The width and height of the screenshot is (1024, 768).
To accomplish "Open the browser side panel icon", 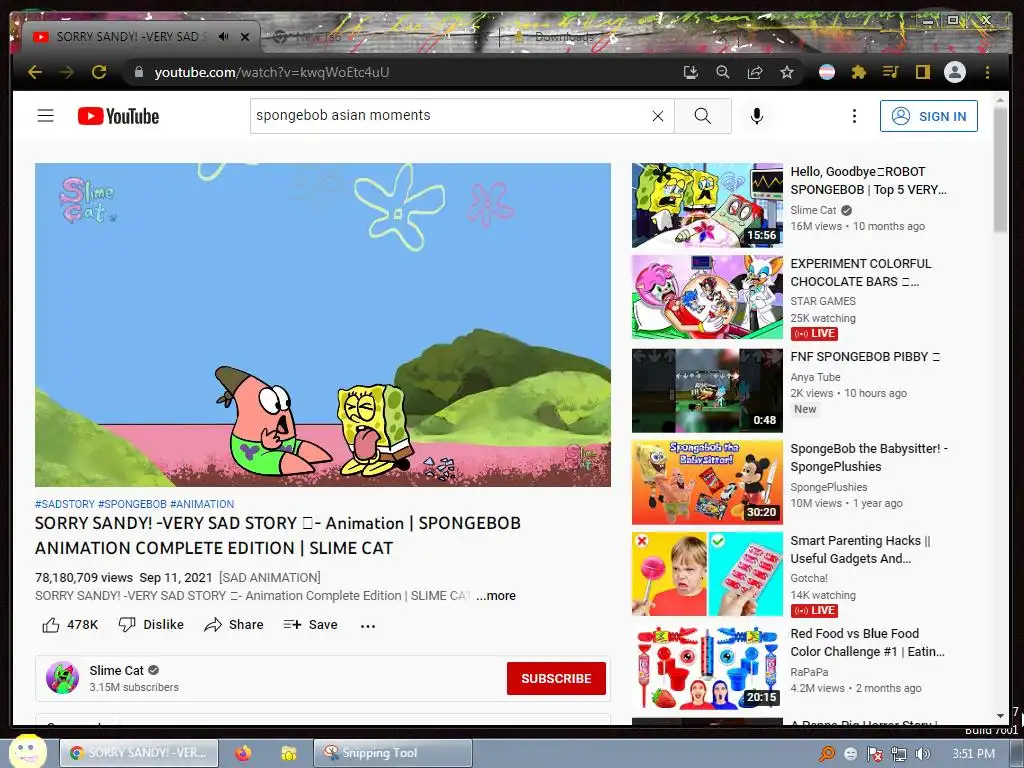I will (x=922, y=72).
